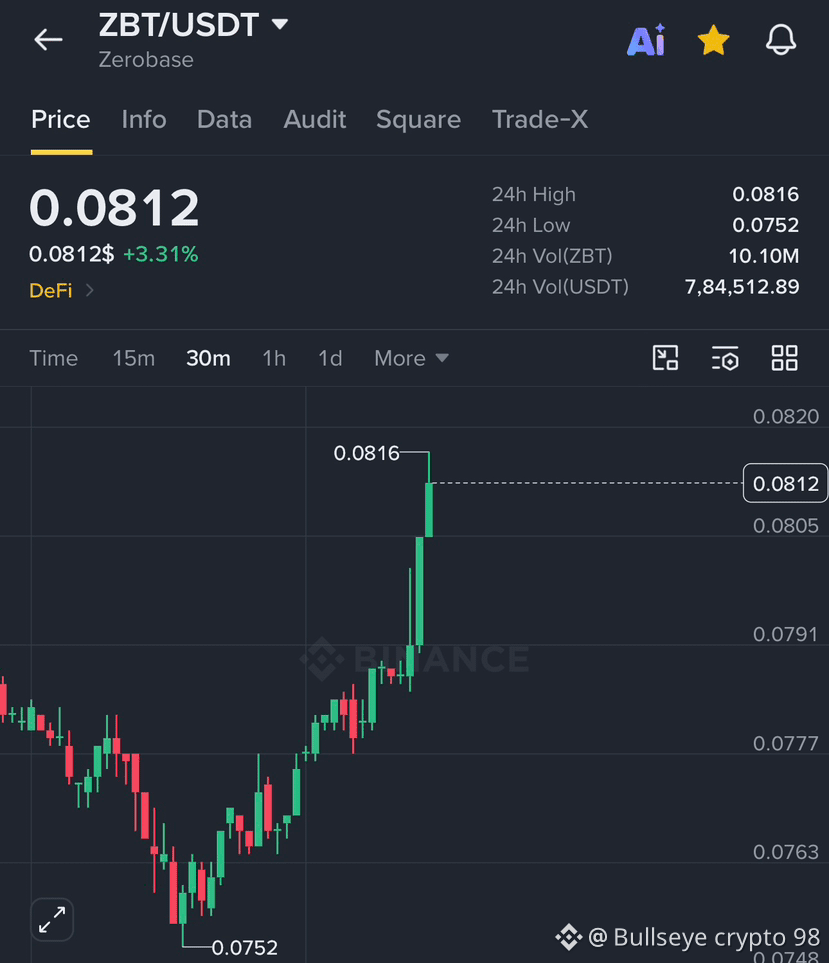This screenshot has height=963, width=829.
Task: Open the chart drawing tools icon
Action: [666, 358]
